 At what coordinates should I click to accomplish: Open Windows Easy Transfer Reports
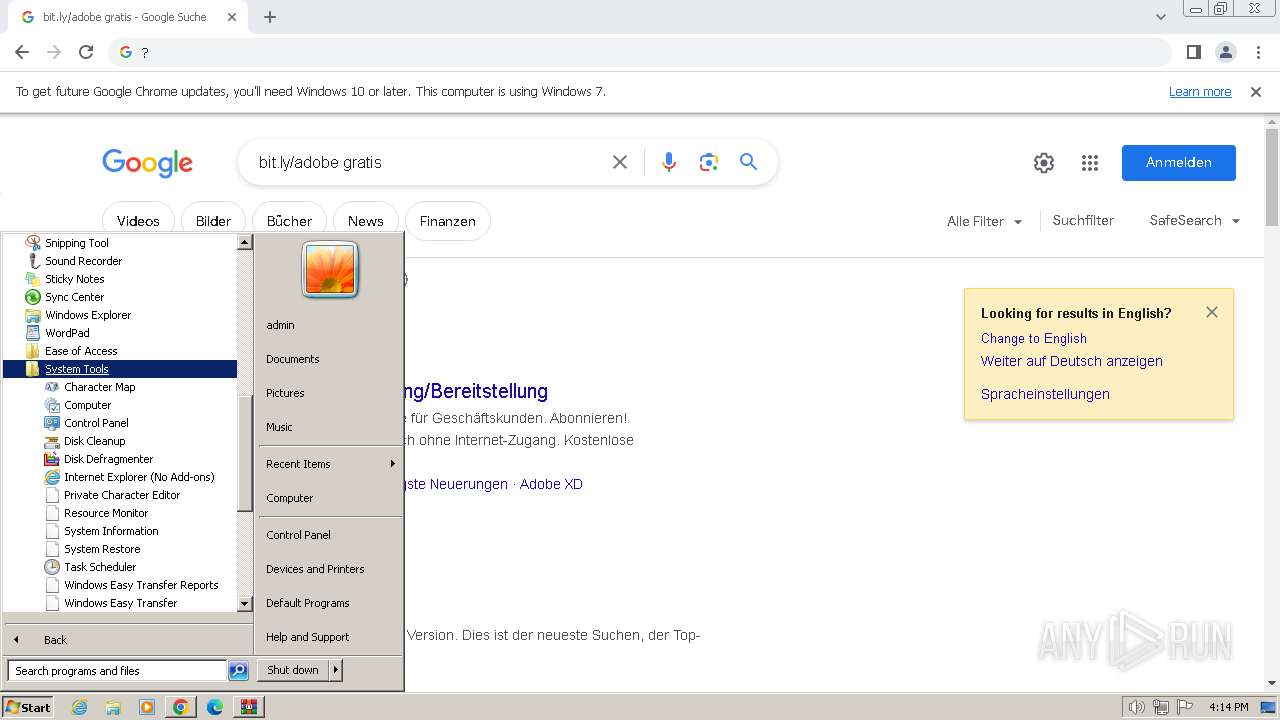point(141,585)
